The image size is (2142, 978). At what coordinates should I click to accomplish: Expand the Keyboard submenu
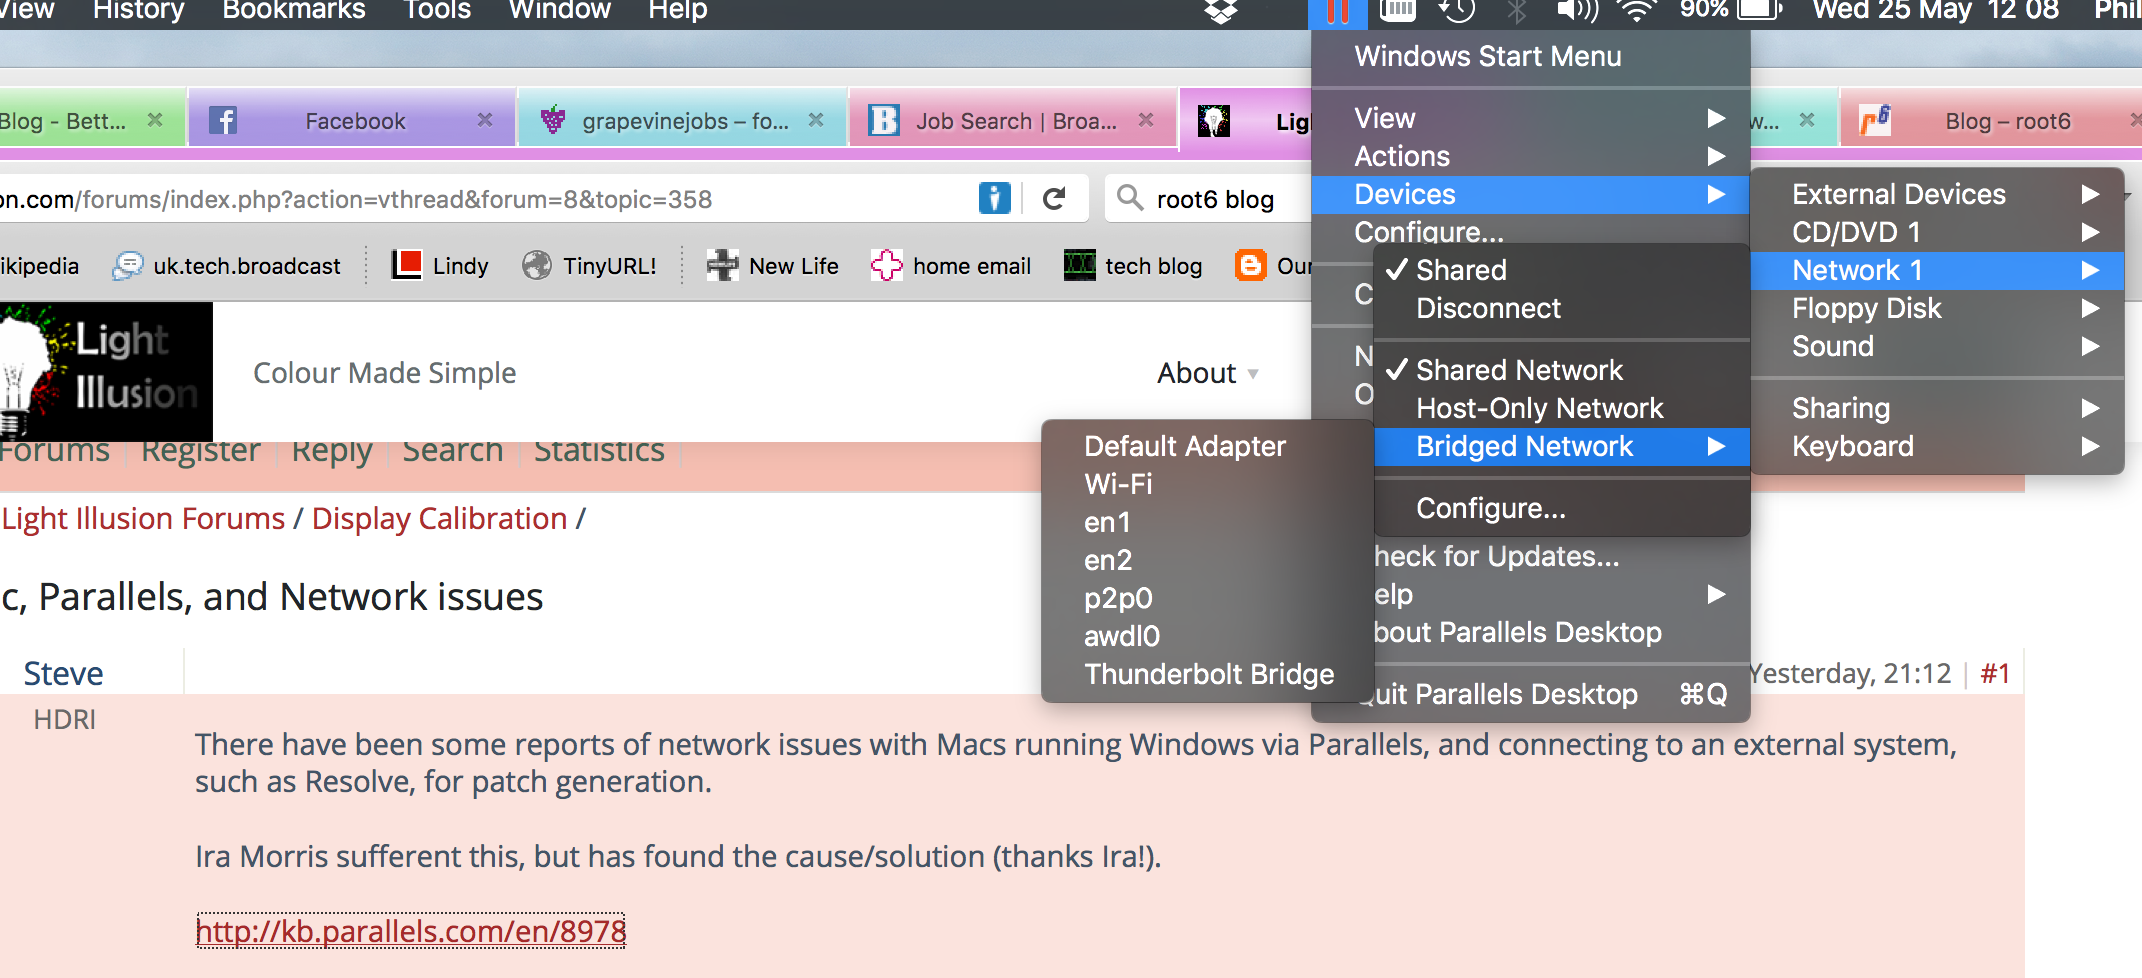click(x=1937, y=446)
